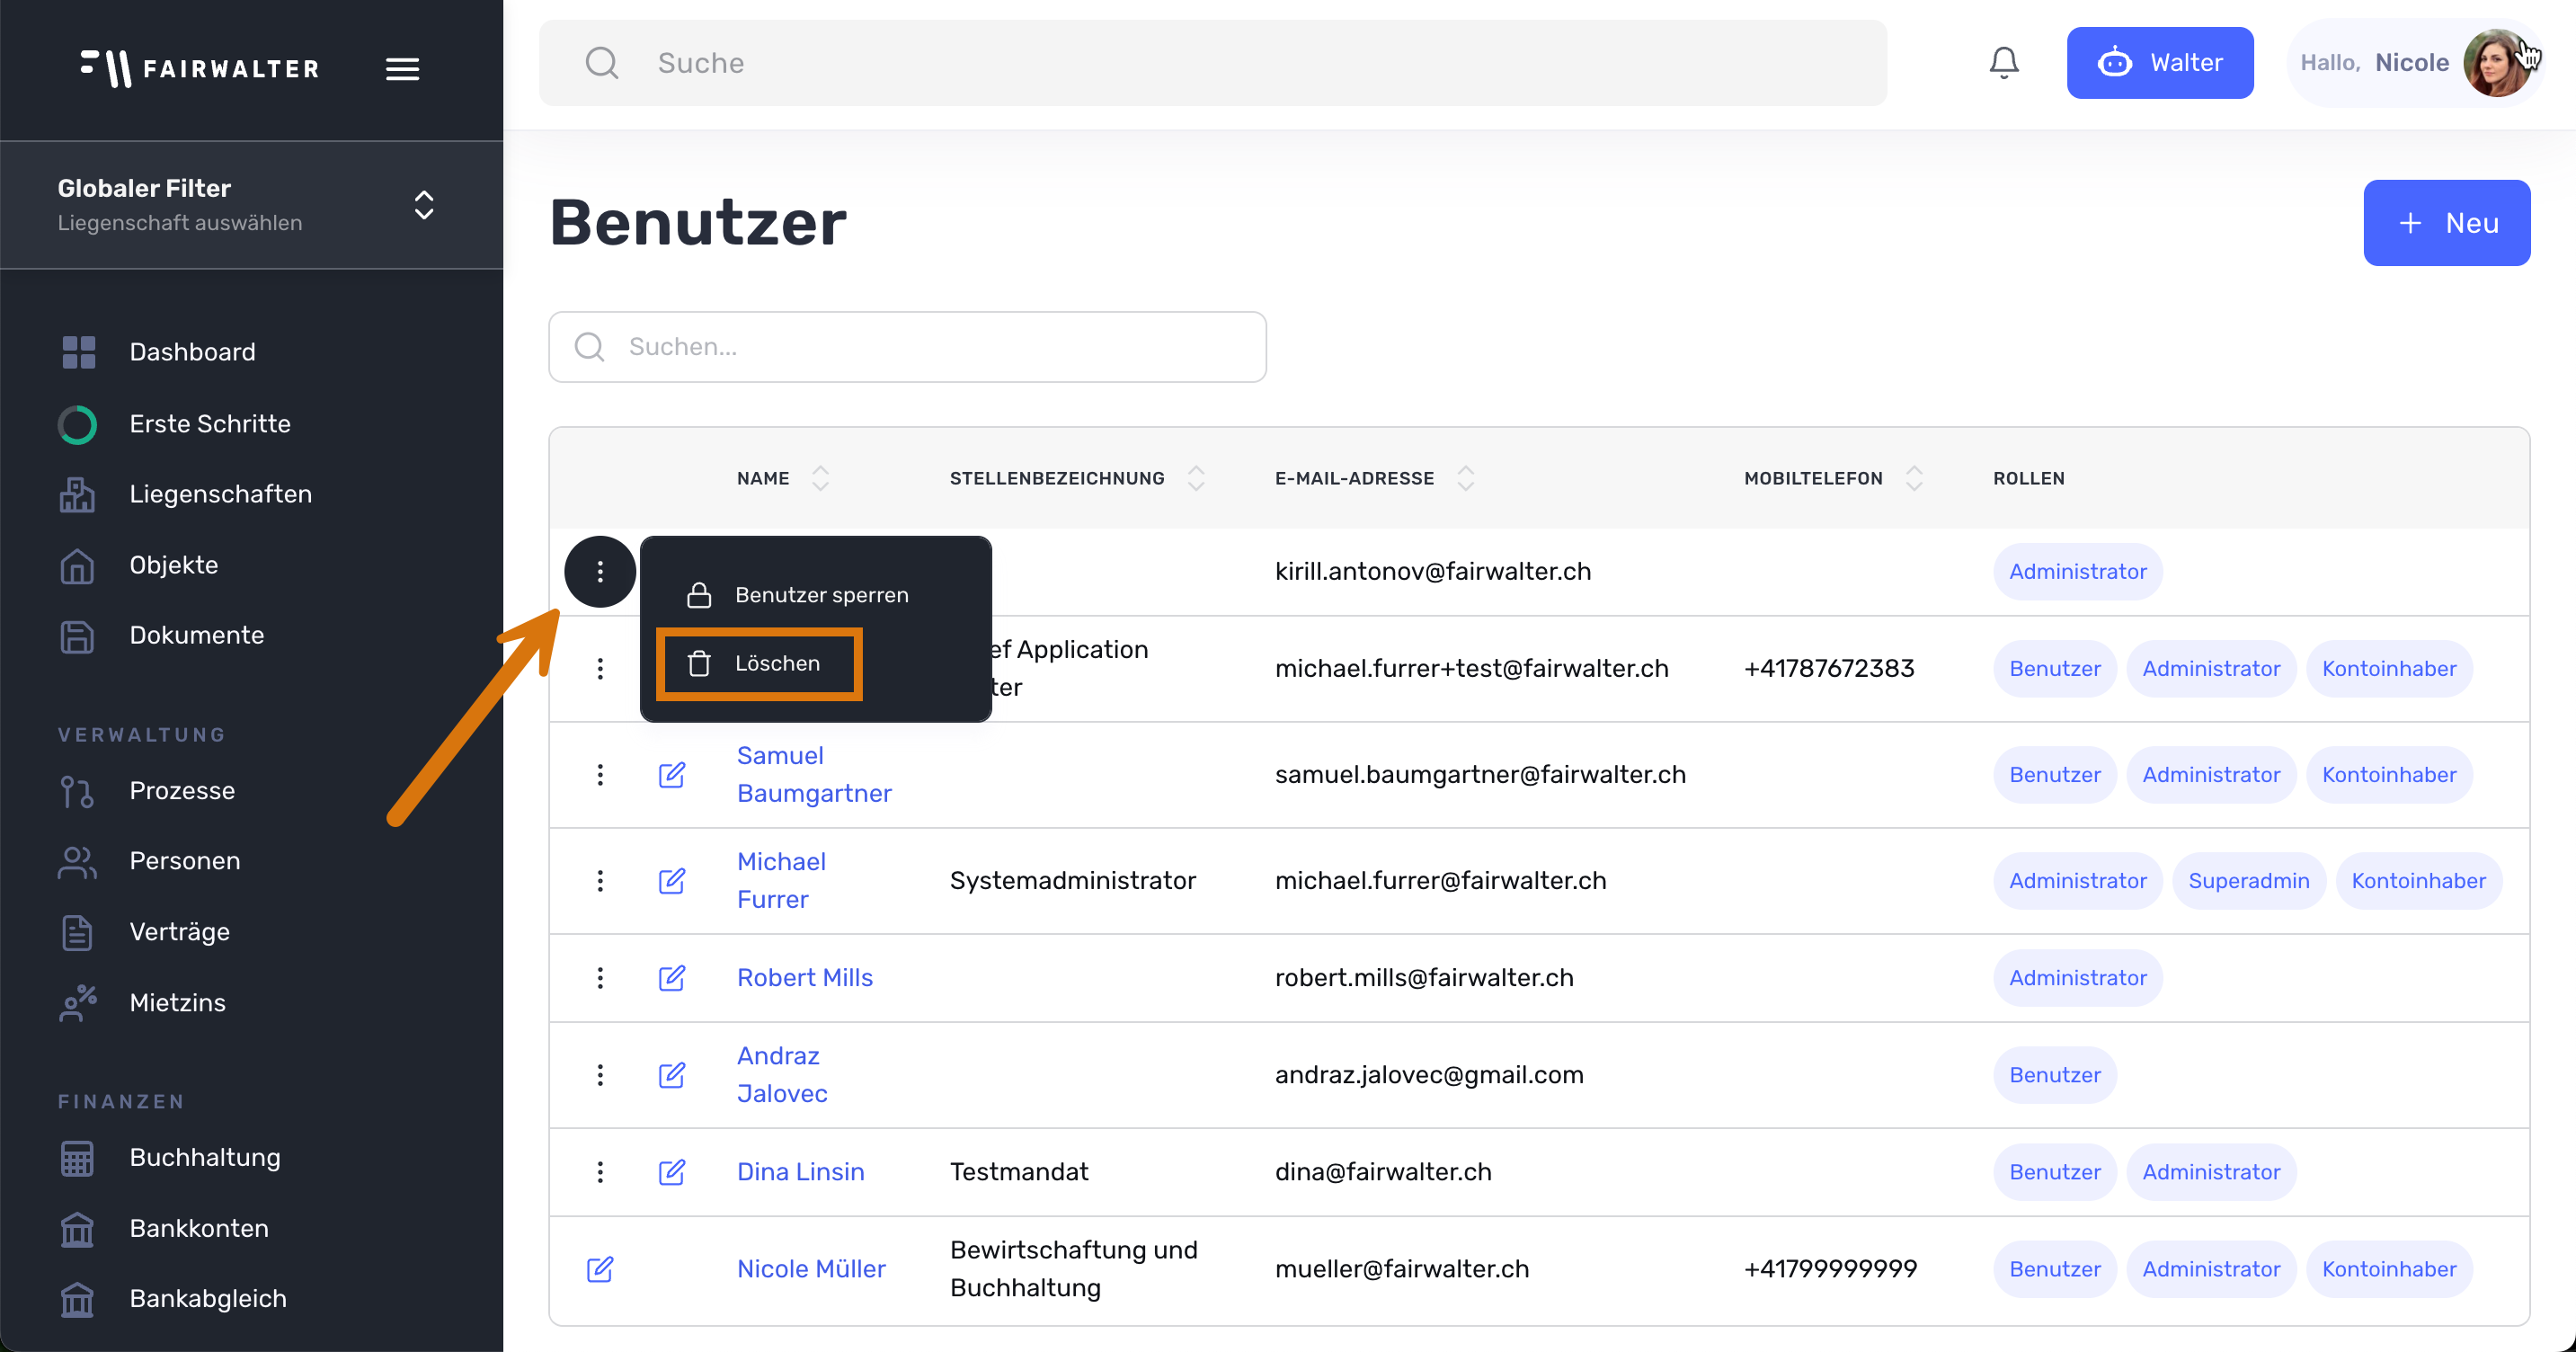Open the notifications bell
Image resolution: width=2576 pixels, height=1352 pixels.
click(x=2003, y=63)
